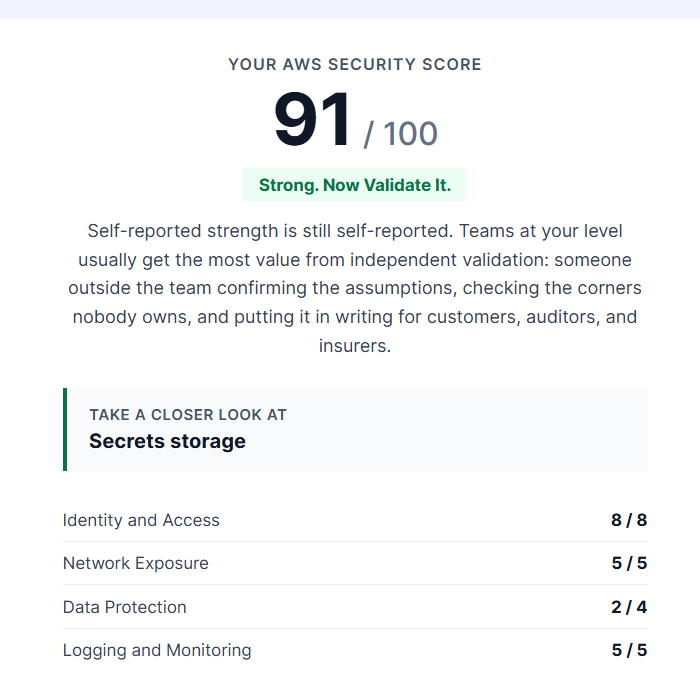Click the "Take a closer look at" label
The height and width of the screenshot is (700, 700).
coord(188,415)
